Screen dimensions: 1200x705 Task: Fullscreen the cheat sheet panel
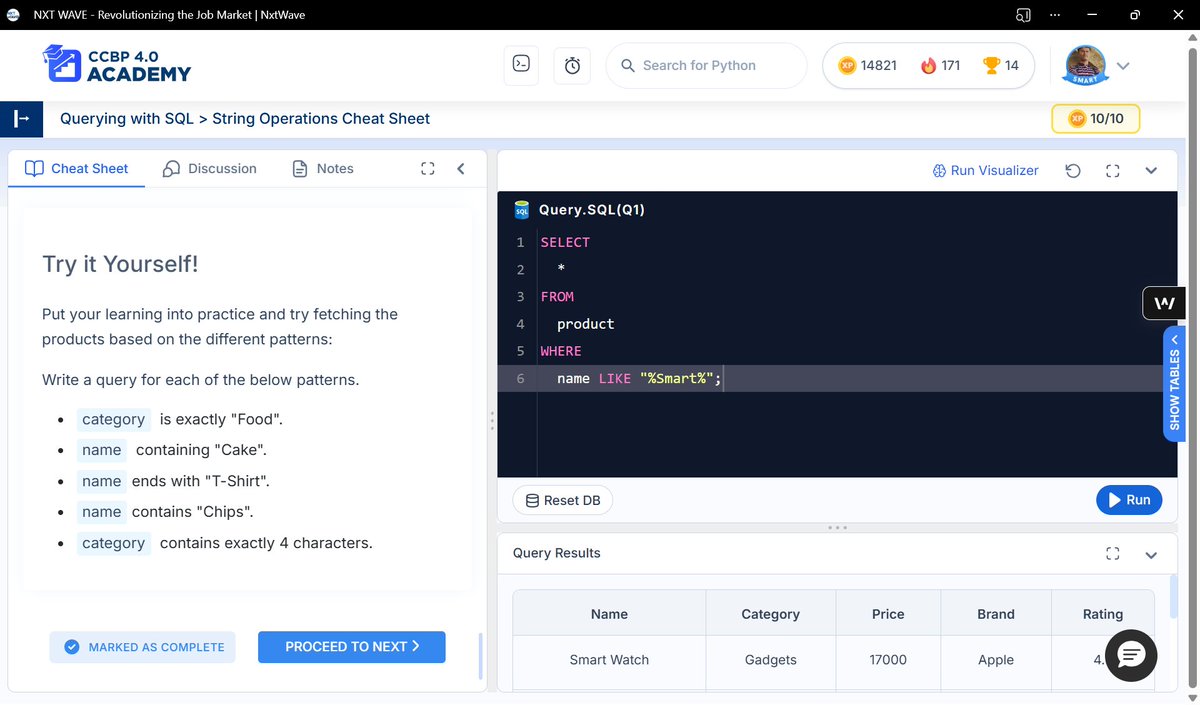pos(428,168)
